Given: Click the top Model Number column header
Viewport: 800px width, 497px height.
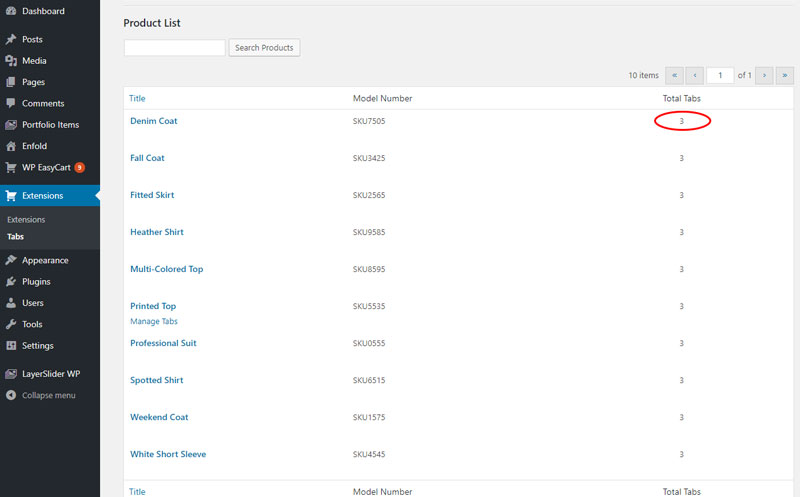Looking at the screenshot, I should 383,98.
